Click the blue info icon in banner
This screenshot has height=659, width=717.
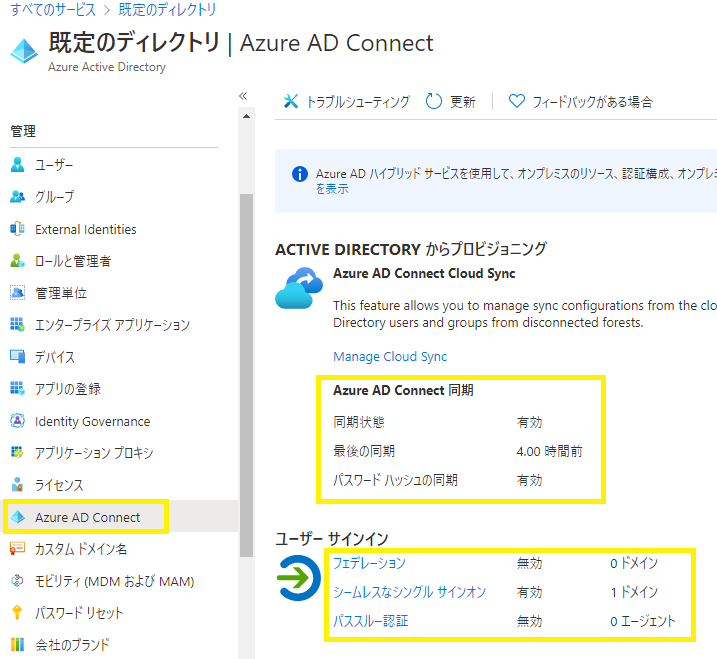click(300, 174)
